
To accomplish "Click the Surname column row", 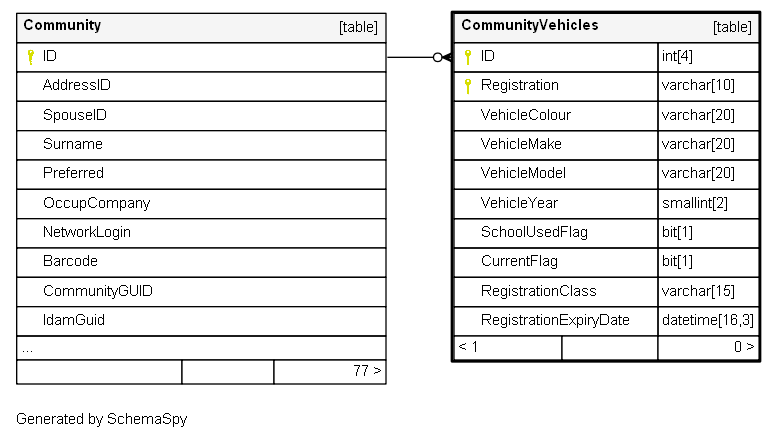I will (201, 145).
